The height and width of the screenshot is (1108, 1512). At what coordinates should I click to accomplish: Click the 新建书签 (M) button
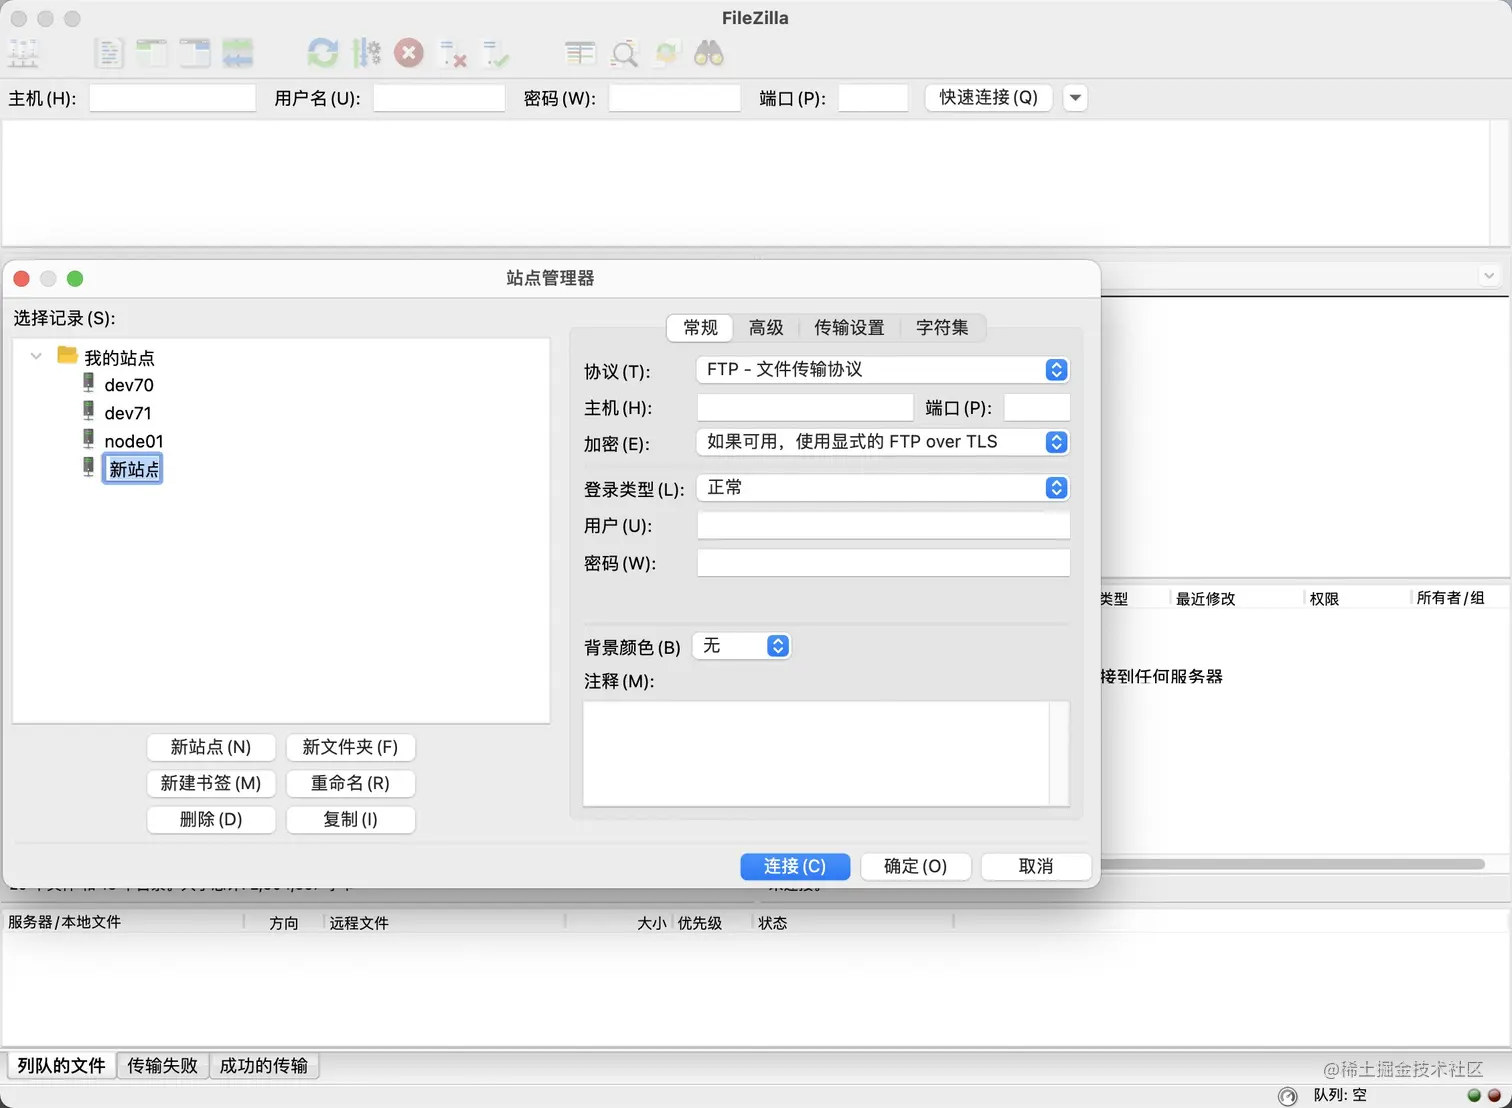click(211, 783)
